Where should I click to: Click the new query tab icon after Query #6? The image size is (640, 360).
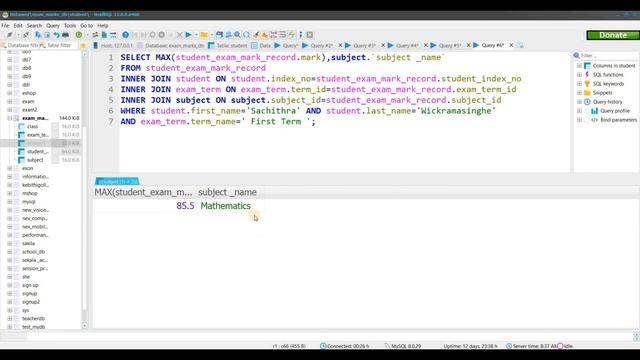click(520, 45)
